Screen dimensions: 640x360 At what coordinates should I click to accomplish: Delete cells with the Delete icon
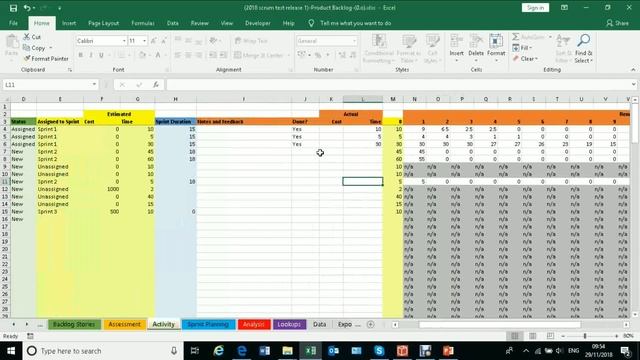476,48
